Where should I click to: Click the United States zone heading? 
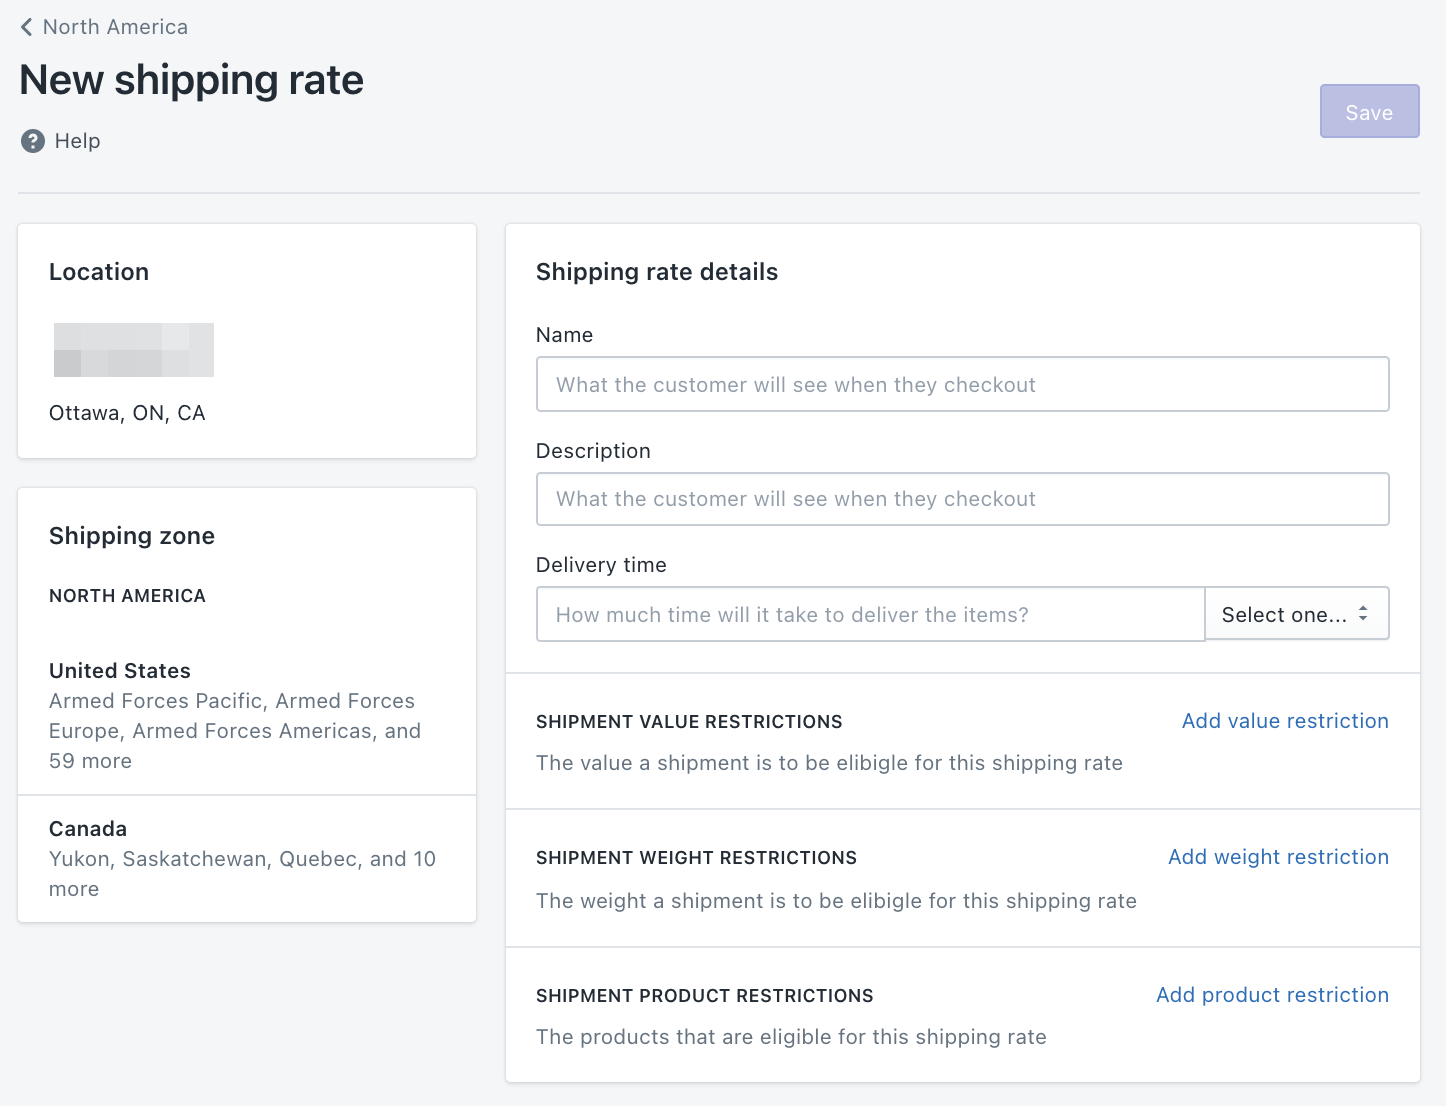pyautogui.click(x=120, y=671)
